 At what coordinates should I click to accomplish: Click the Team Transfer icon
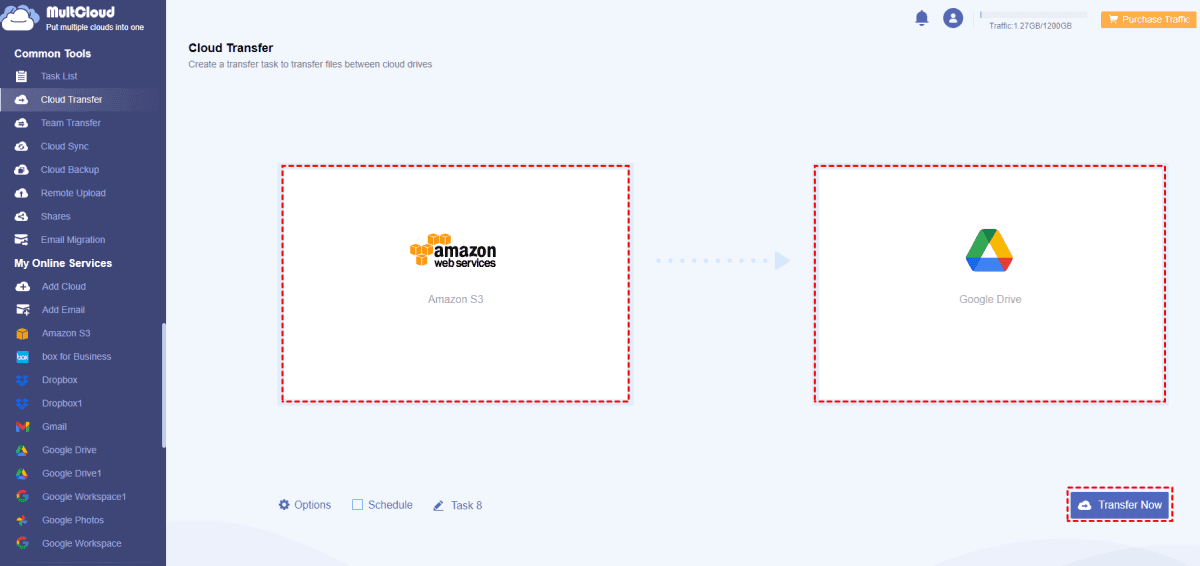click(x=21, y=123)
